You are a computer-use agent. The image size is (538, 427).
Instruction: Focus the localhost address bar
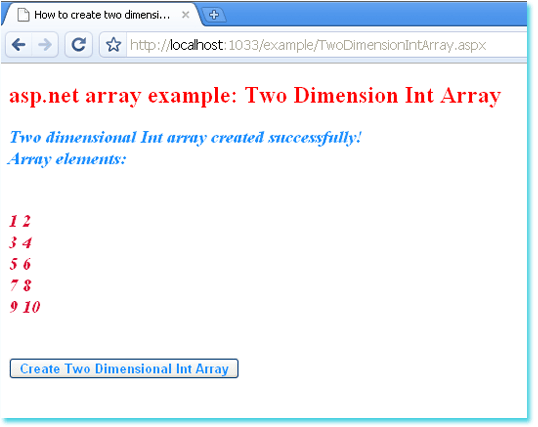point(326,45)
